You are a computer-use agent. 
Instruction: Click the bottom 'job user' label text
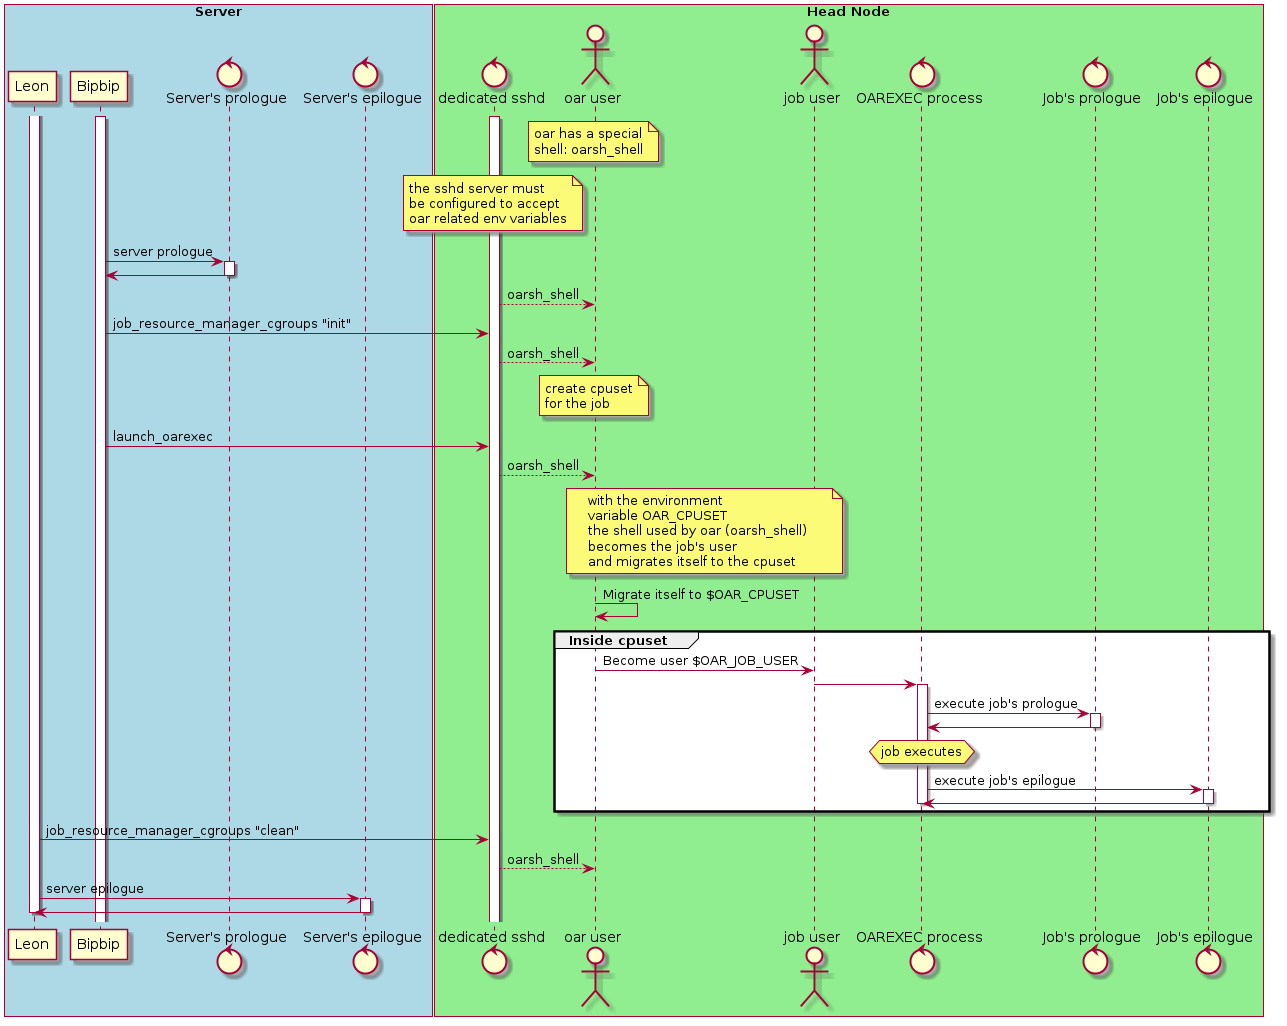[812, 937]
